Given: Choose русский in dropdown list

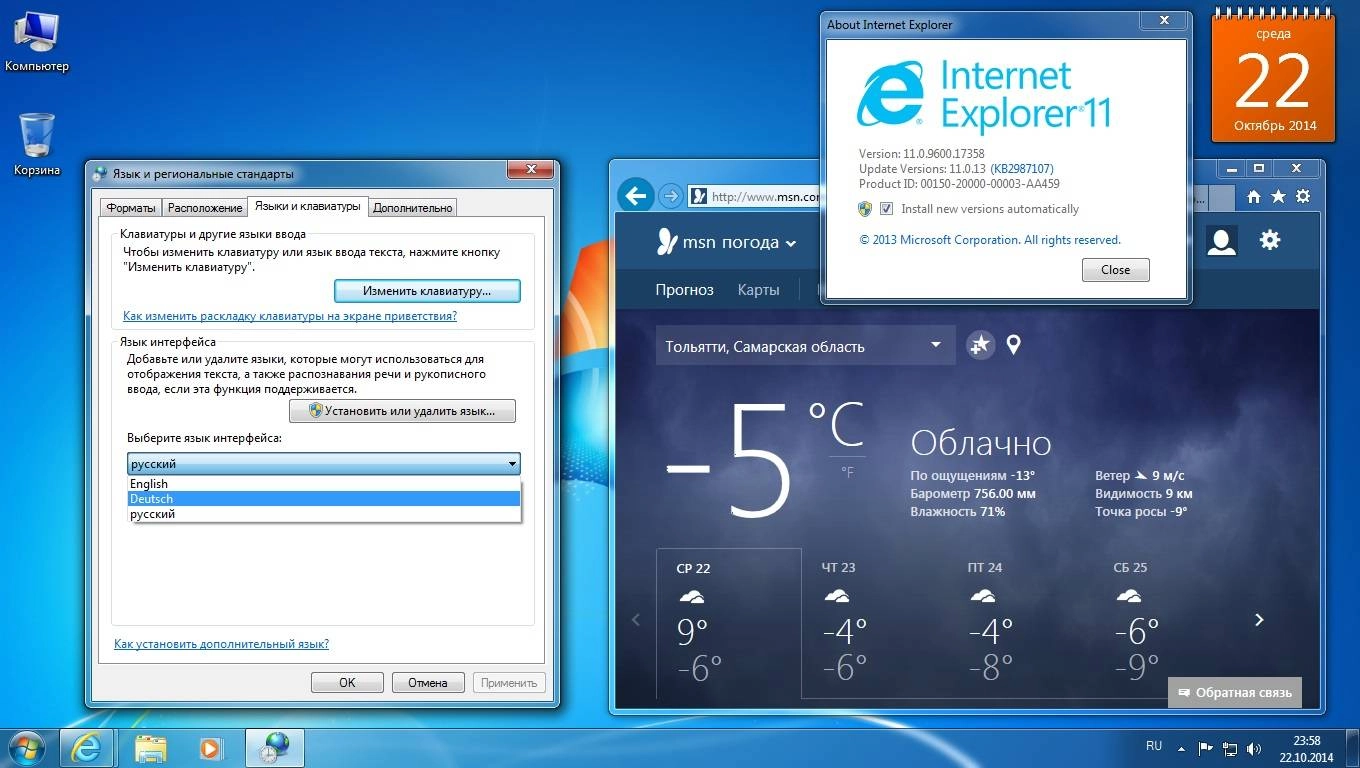Looking at the screenshot, I should [x=324, y=514].
